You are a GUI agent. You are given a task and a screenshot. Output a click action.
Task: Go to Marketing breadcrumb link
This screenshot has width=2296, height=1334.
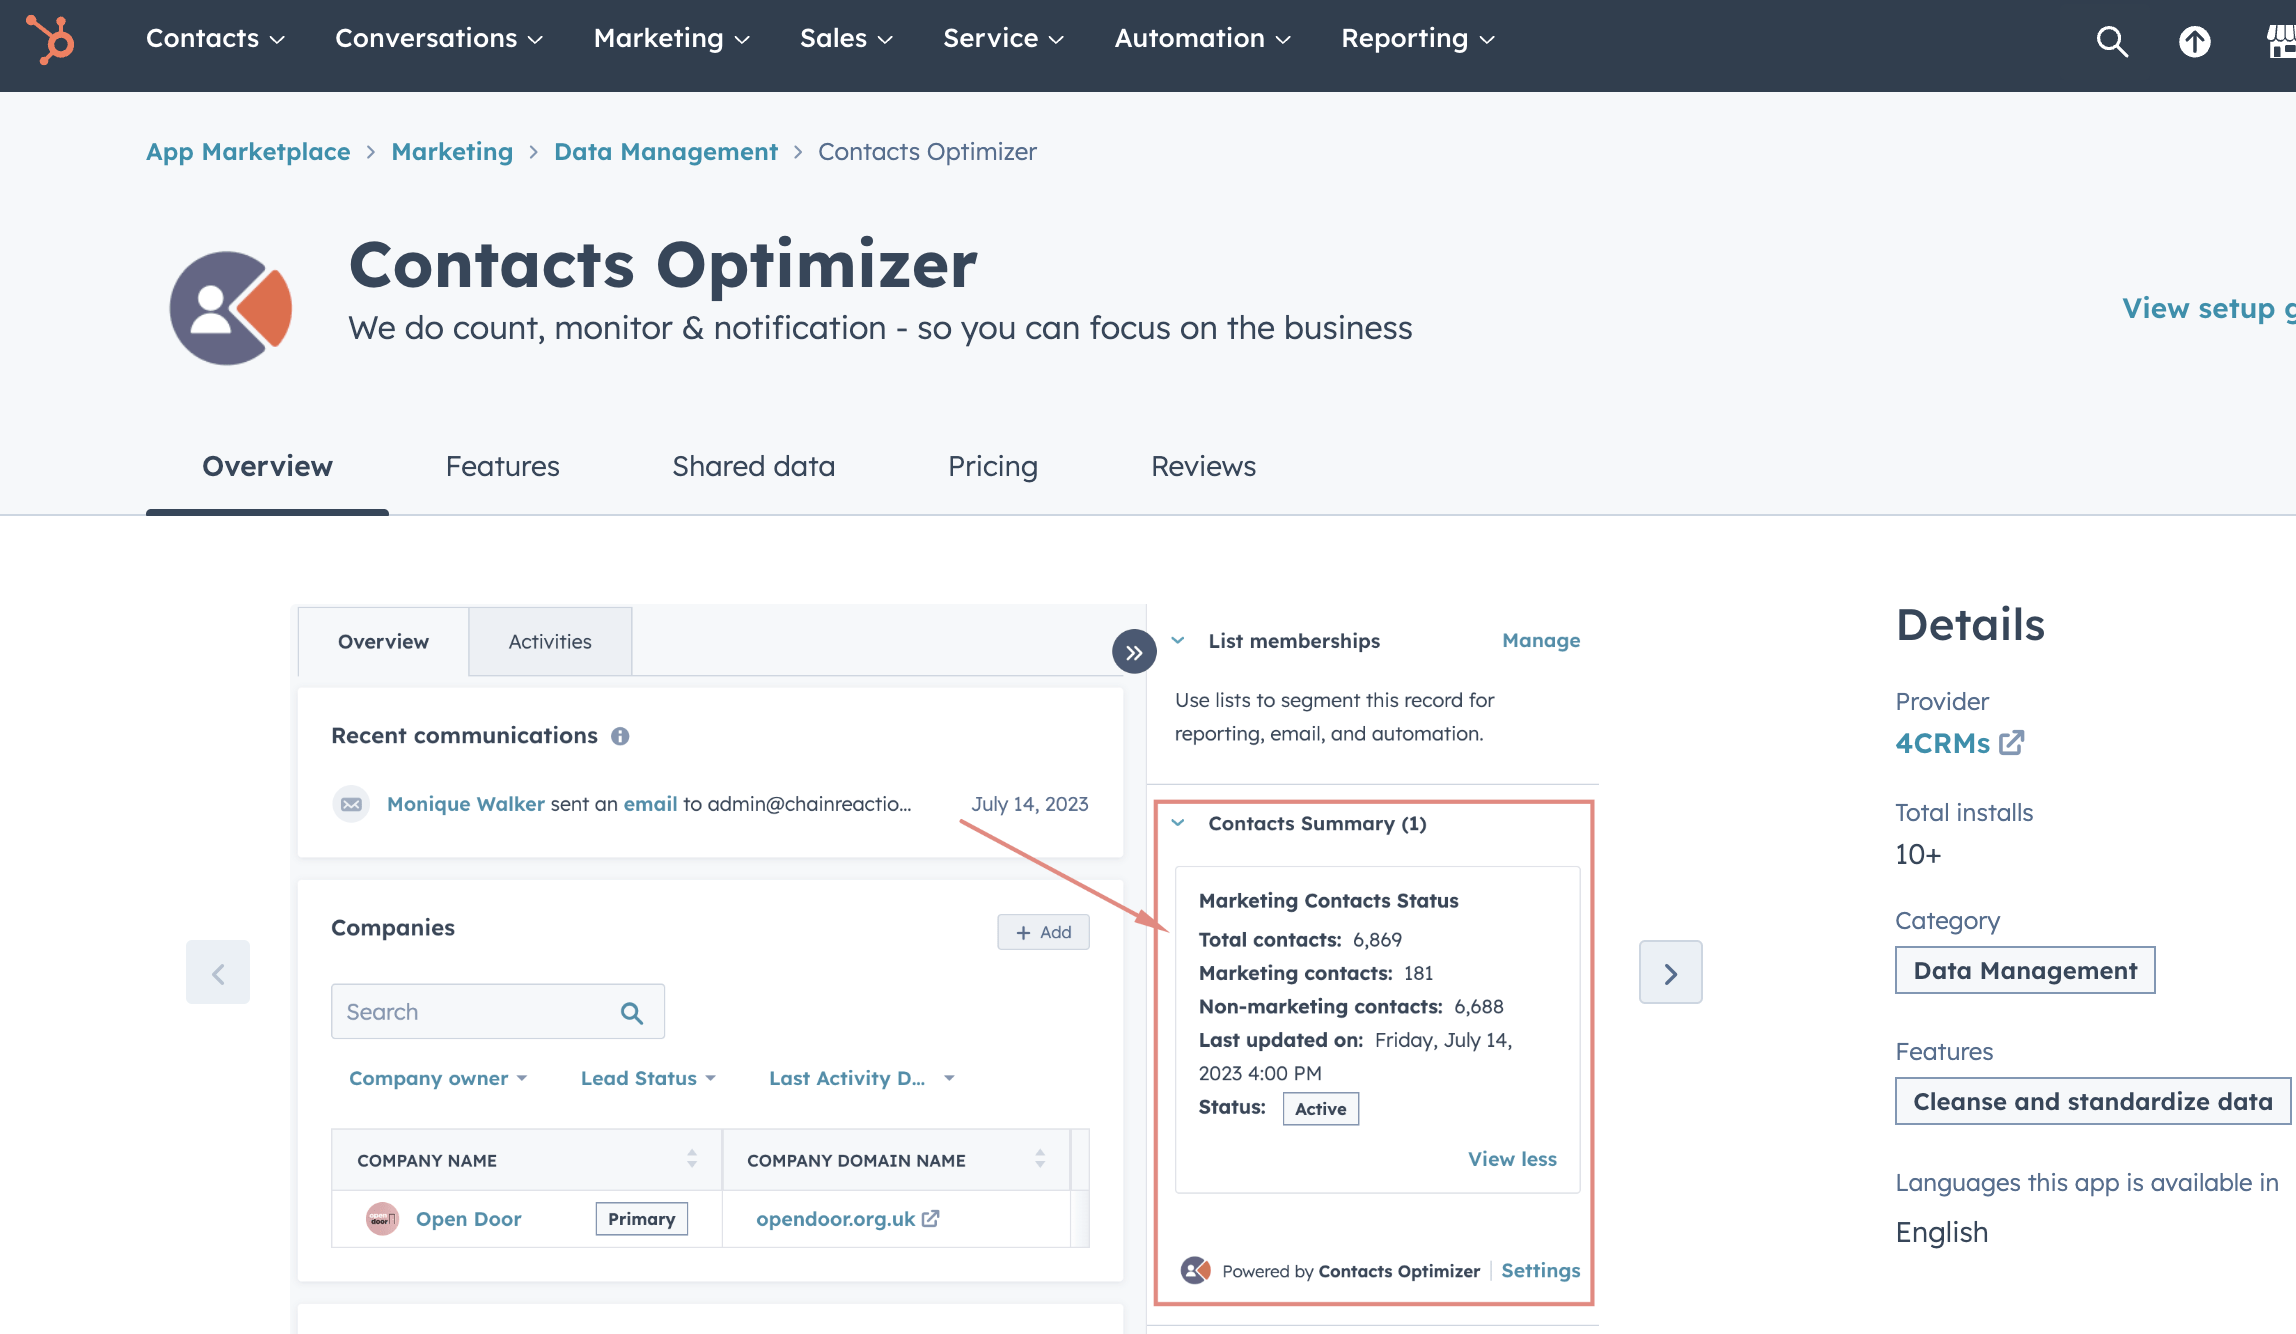[x=452, y=152]
